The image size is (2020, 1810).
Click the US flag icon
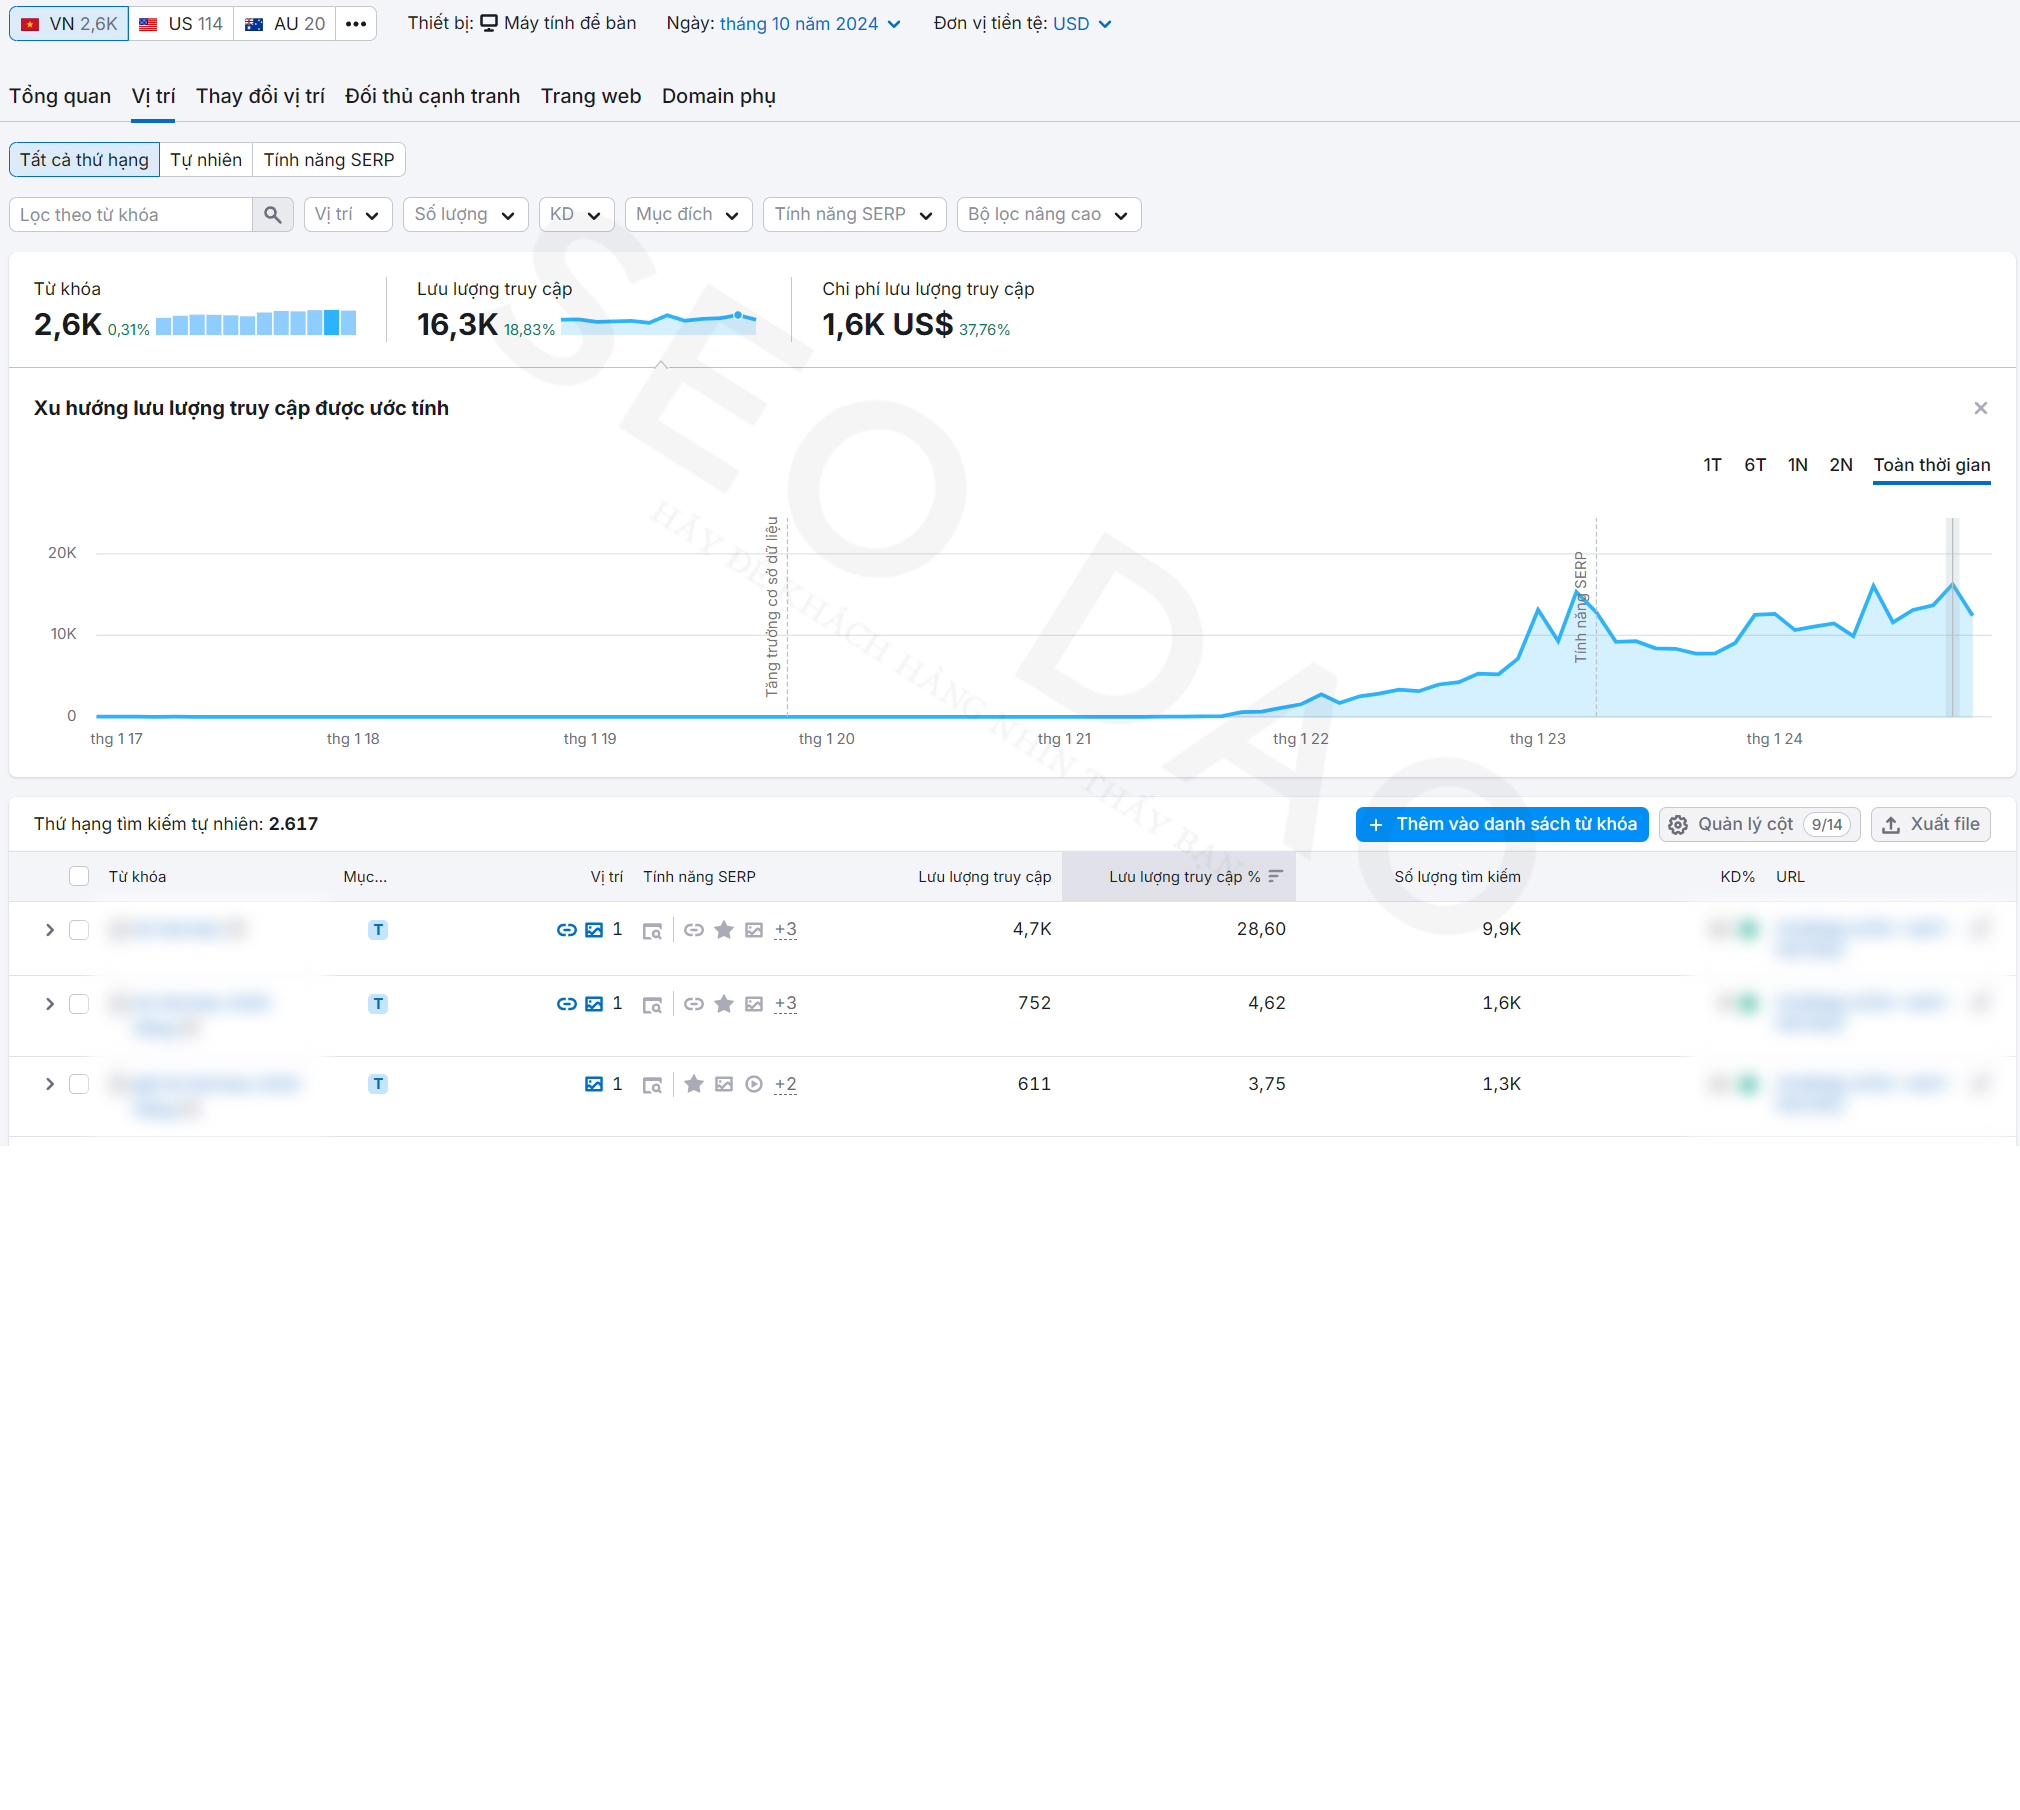click(x=148, y=24)
